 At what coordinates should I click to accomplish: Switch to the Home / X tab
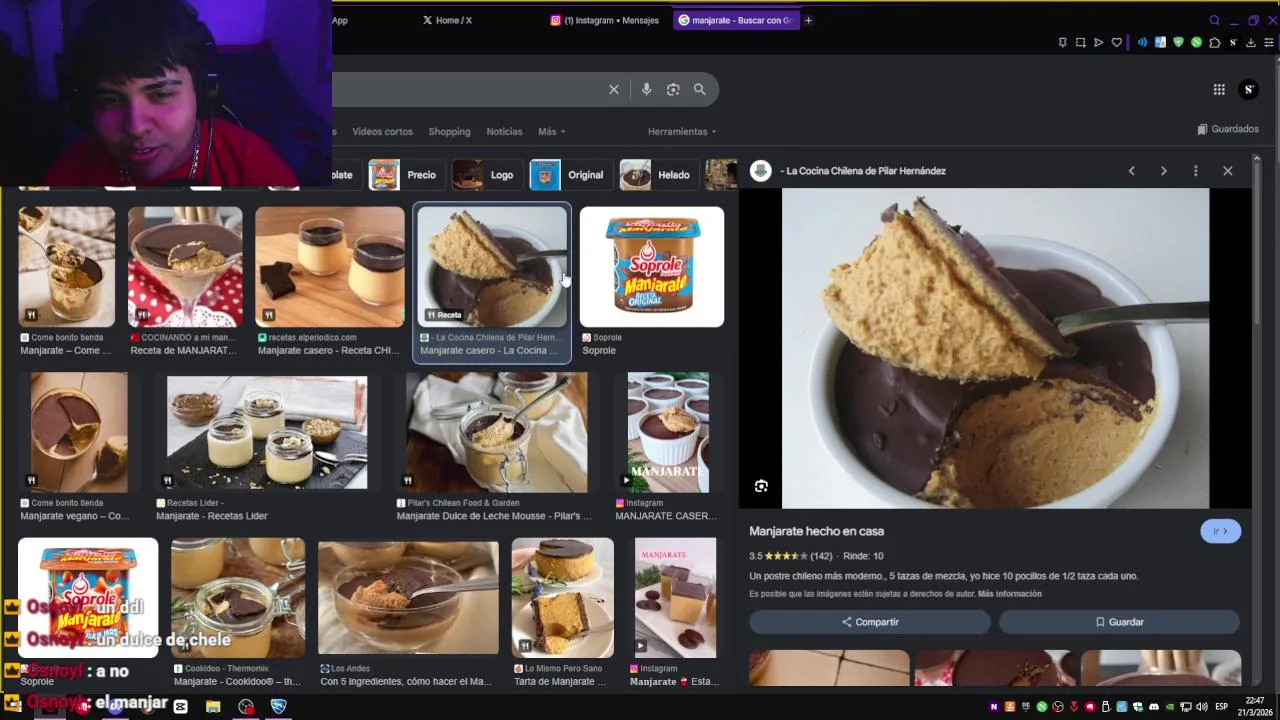(447, 20)
